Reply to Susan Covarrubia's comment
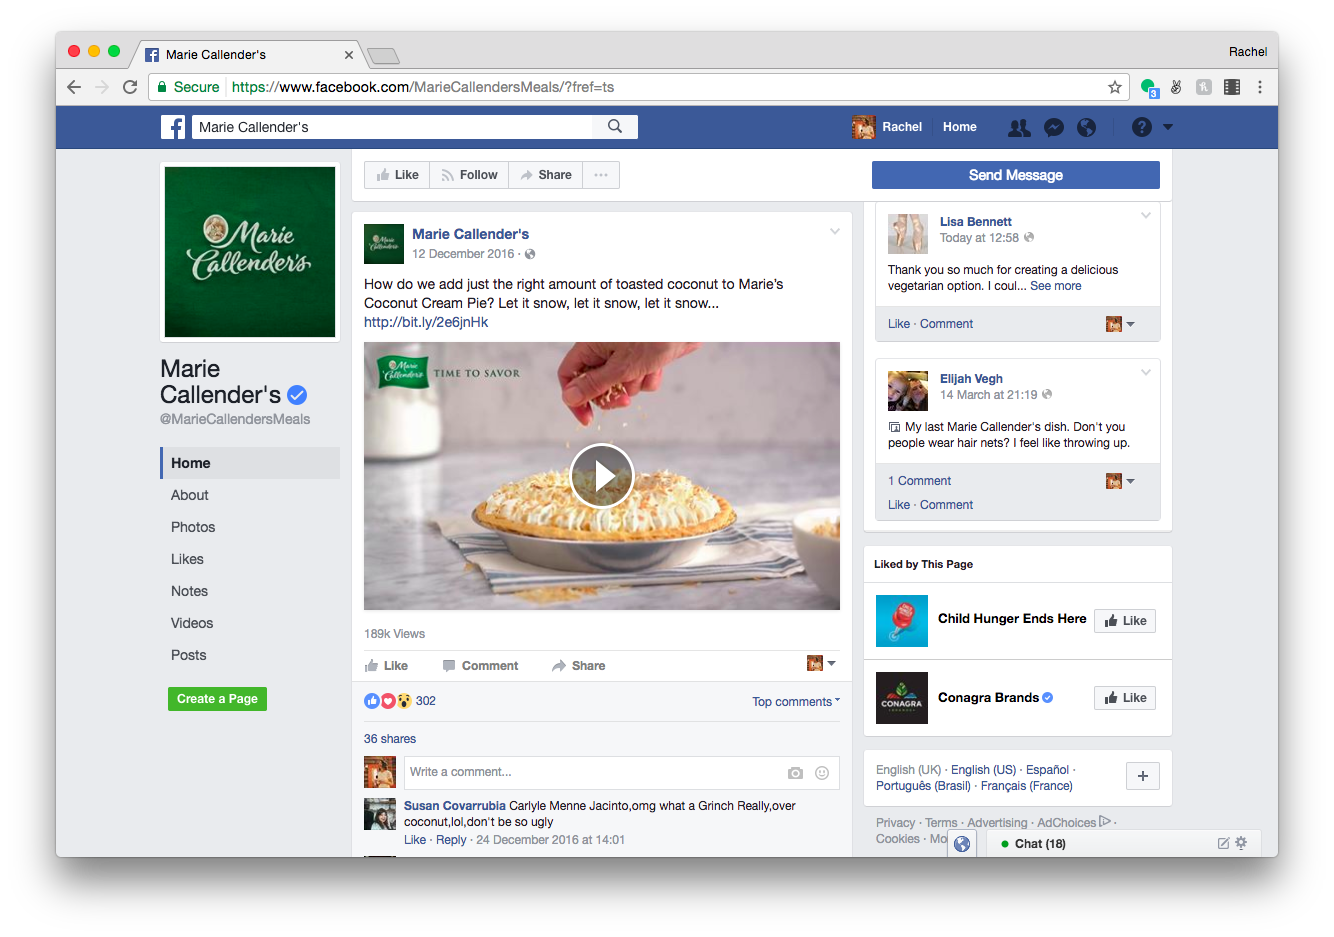The height and width of the screenshot is (937, 1334). 451,840
